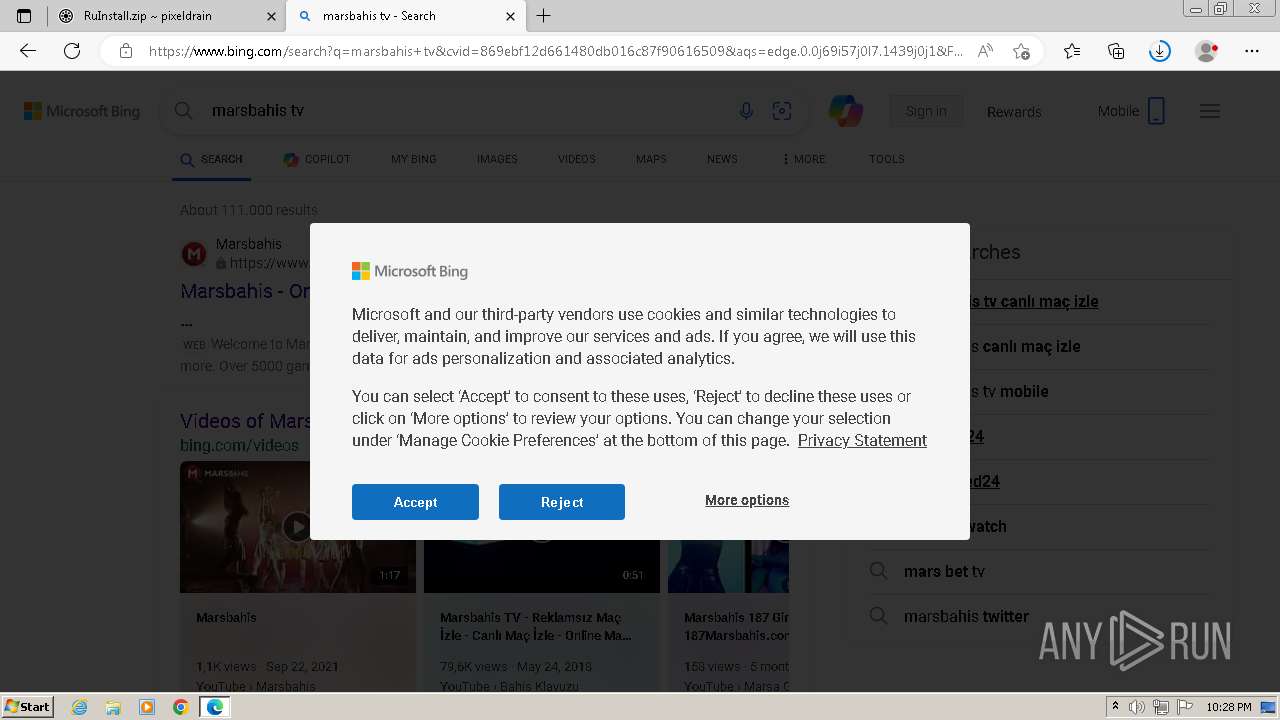
Task: Open Marsbahis TV Reklamsız Maç video
Action: coord(536,626)
